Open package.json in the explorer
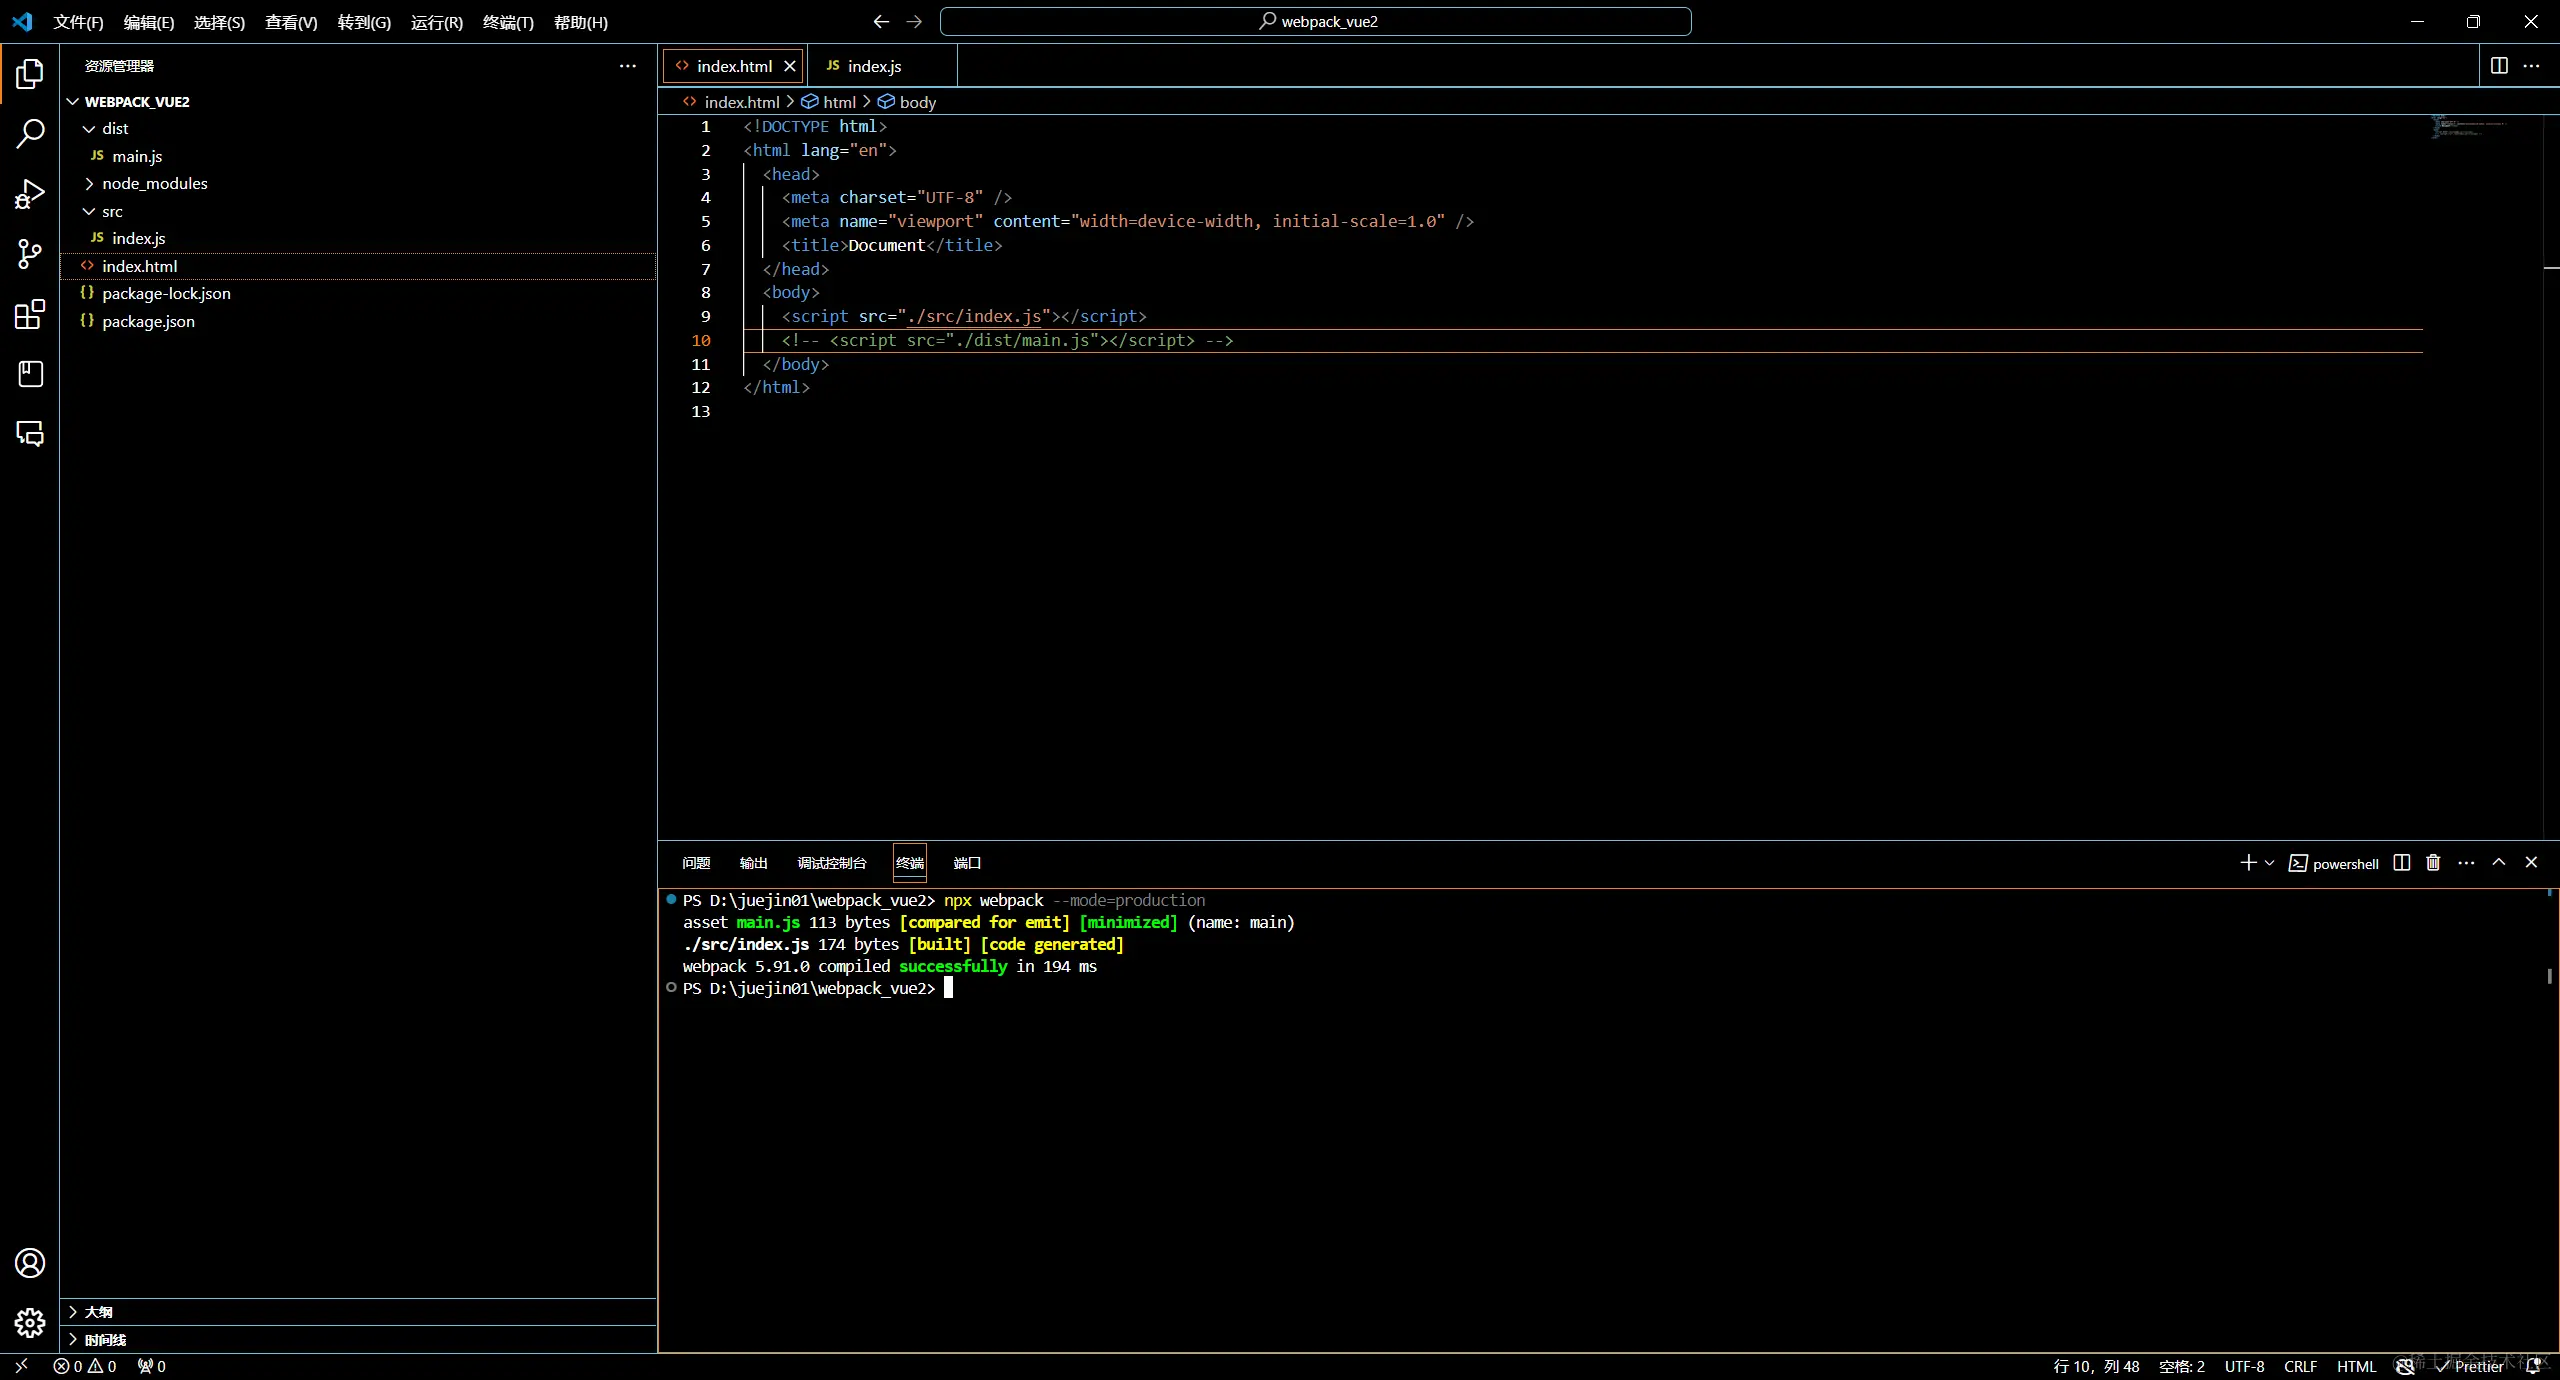Screen dimensions: 2560x1380 tap(148, 321)
